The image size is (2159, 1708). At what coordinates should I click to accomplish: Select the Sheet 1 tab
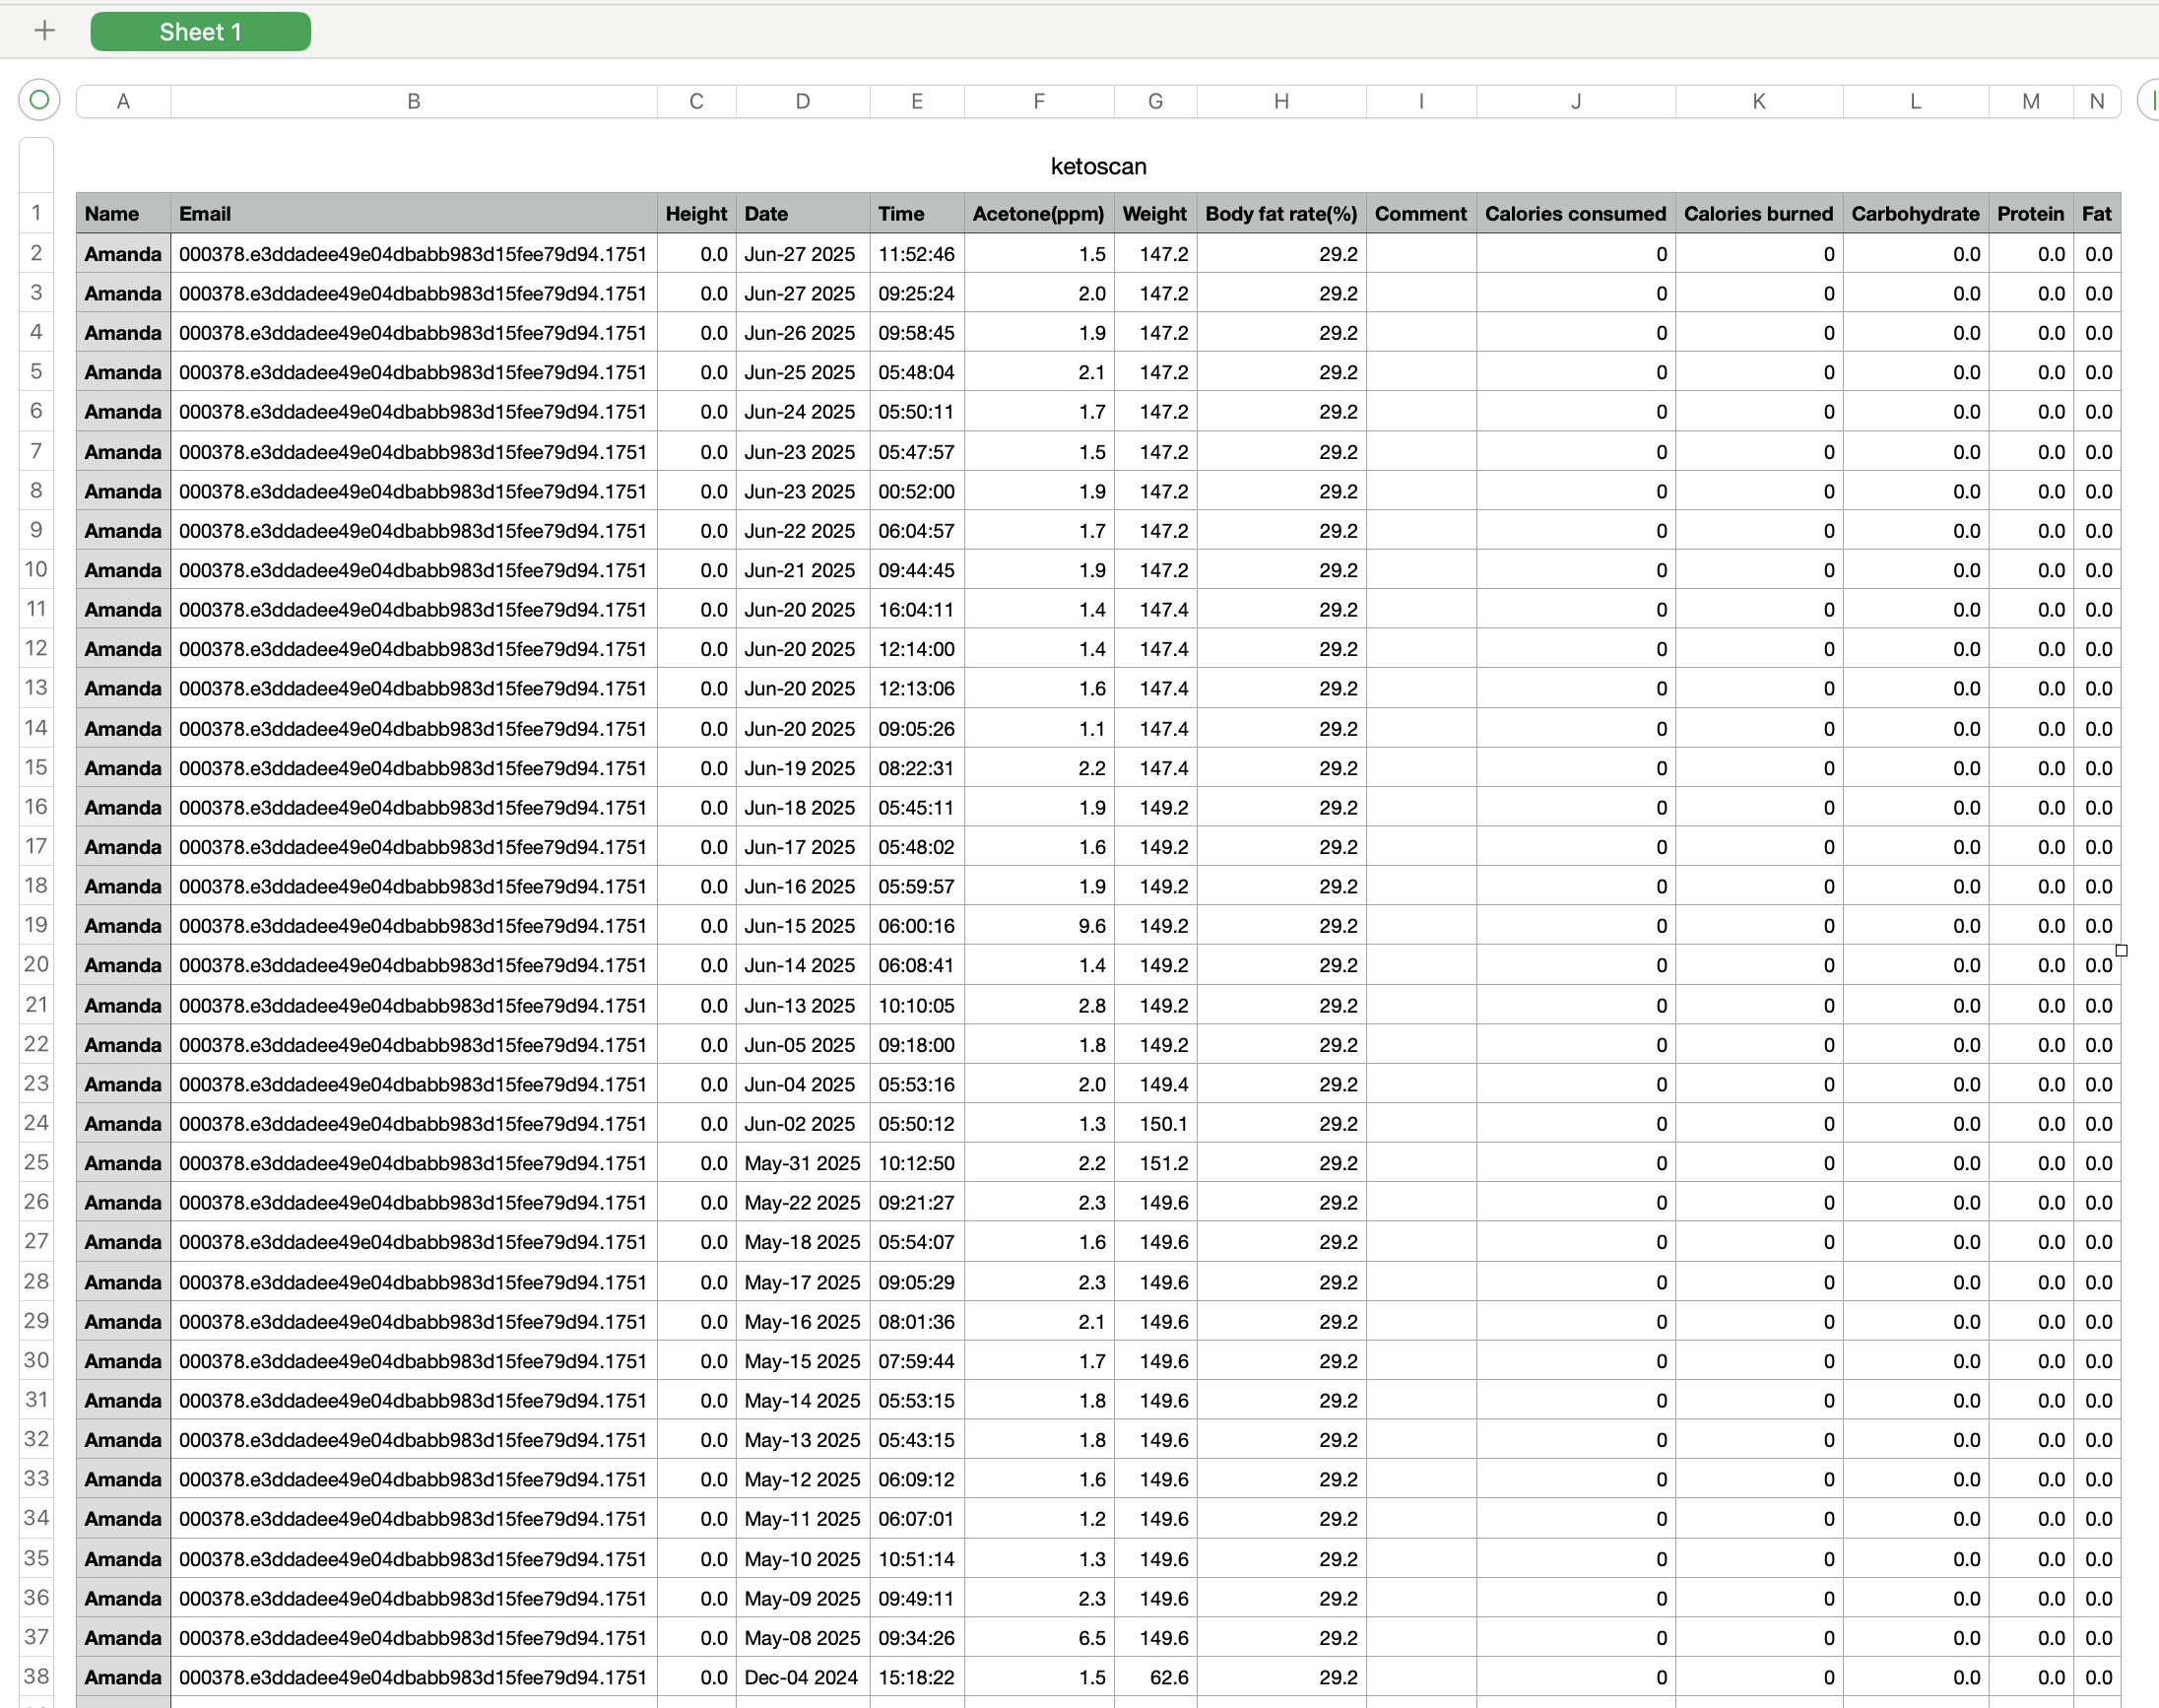[200, 32]
